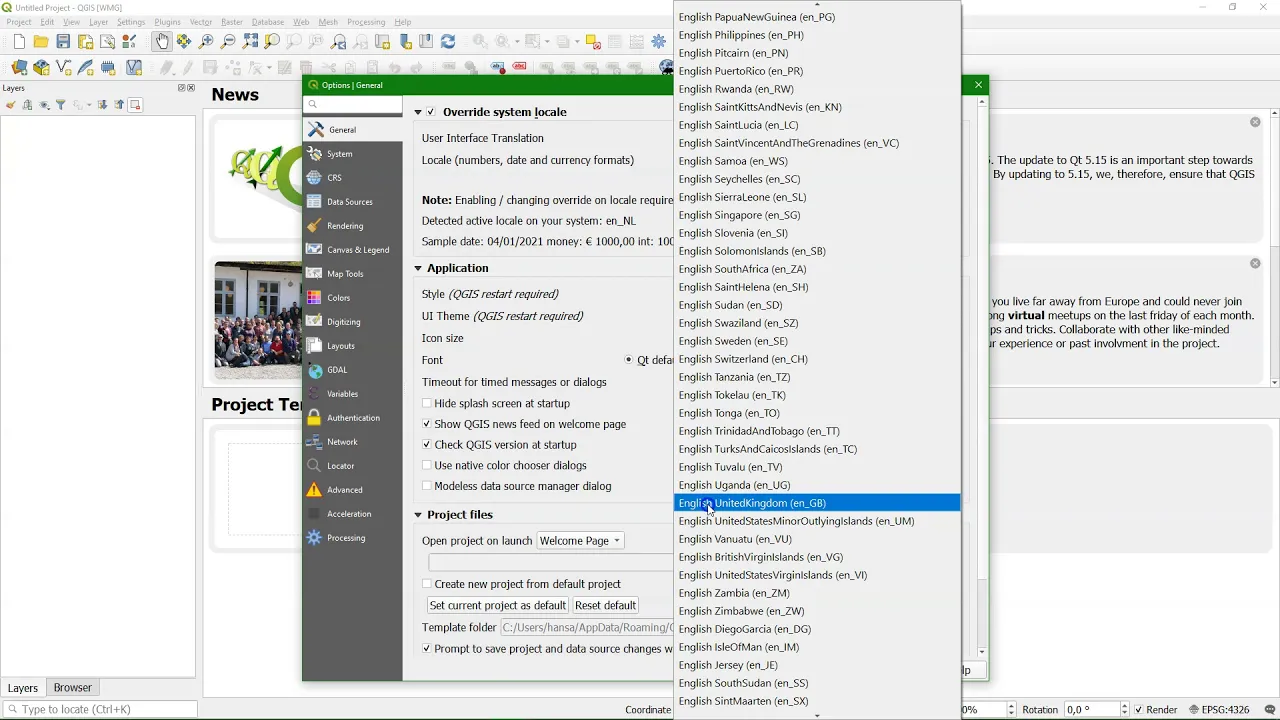The height and width of the screenshot is (720, 1280).
Task: Collapse the Application section
Action: coord(418,268)
